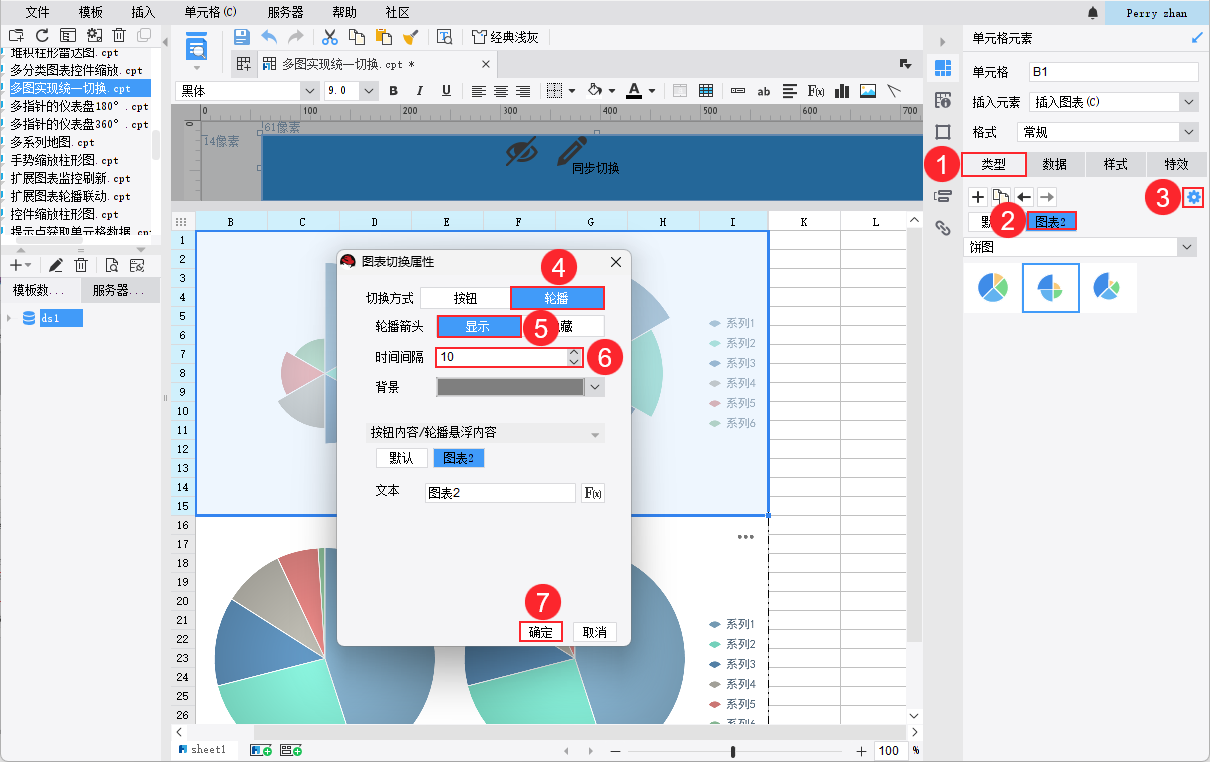Open 帮助 menu
1210x762 pixels.
(344, 12)
